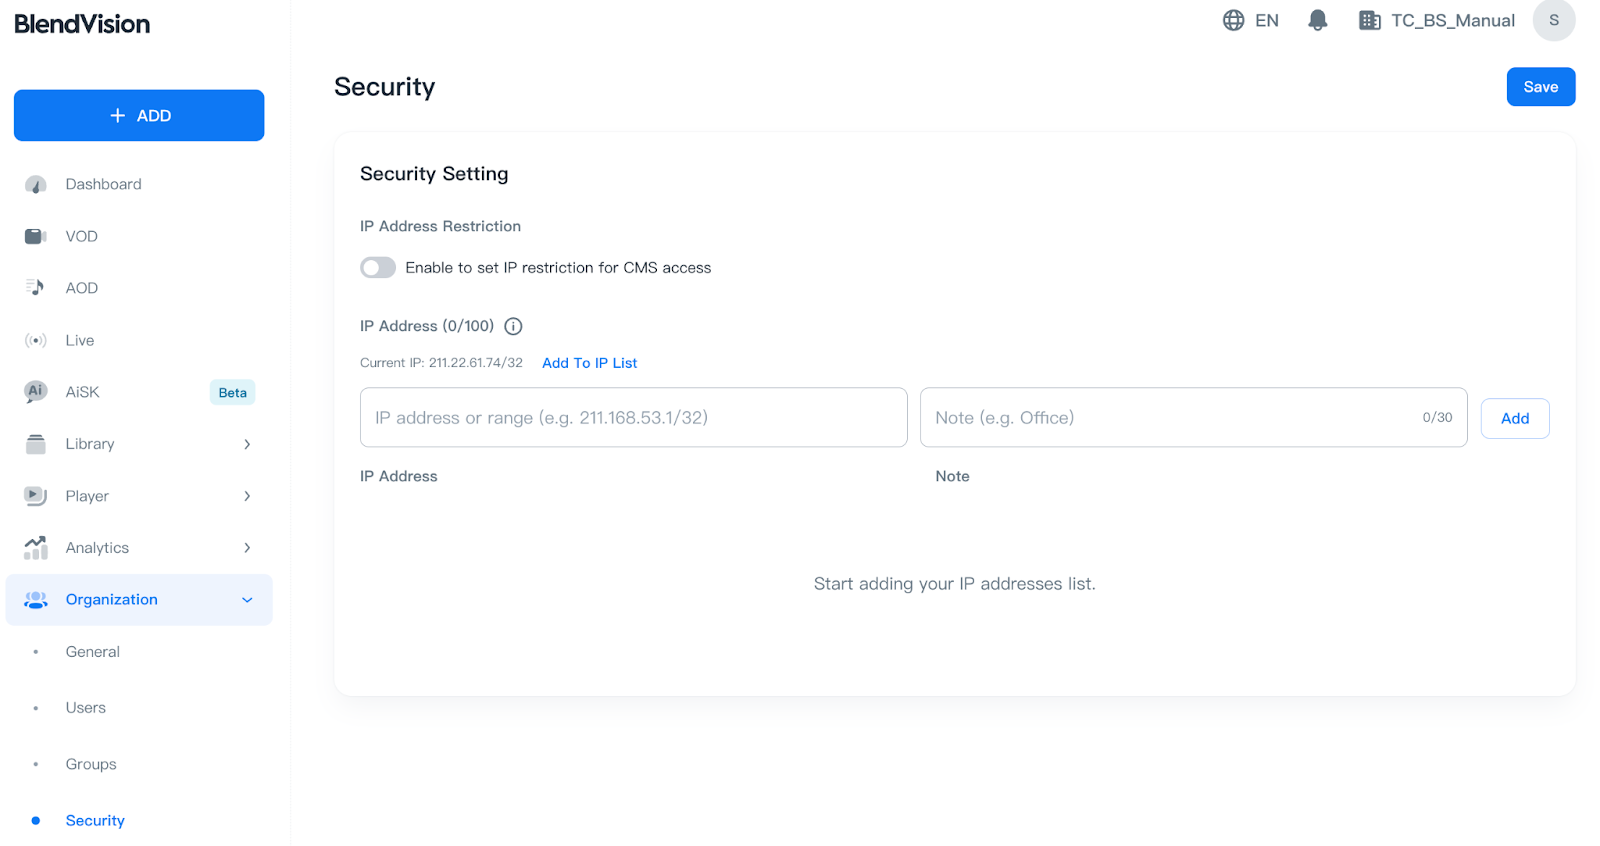Click the Live streaming icon
The image size is (1600, 846).
pos(35,340)
